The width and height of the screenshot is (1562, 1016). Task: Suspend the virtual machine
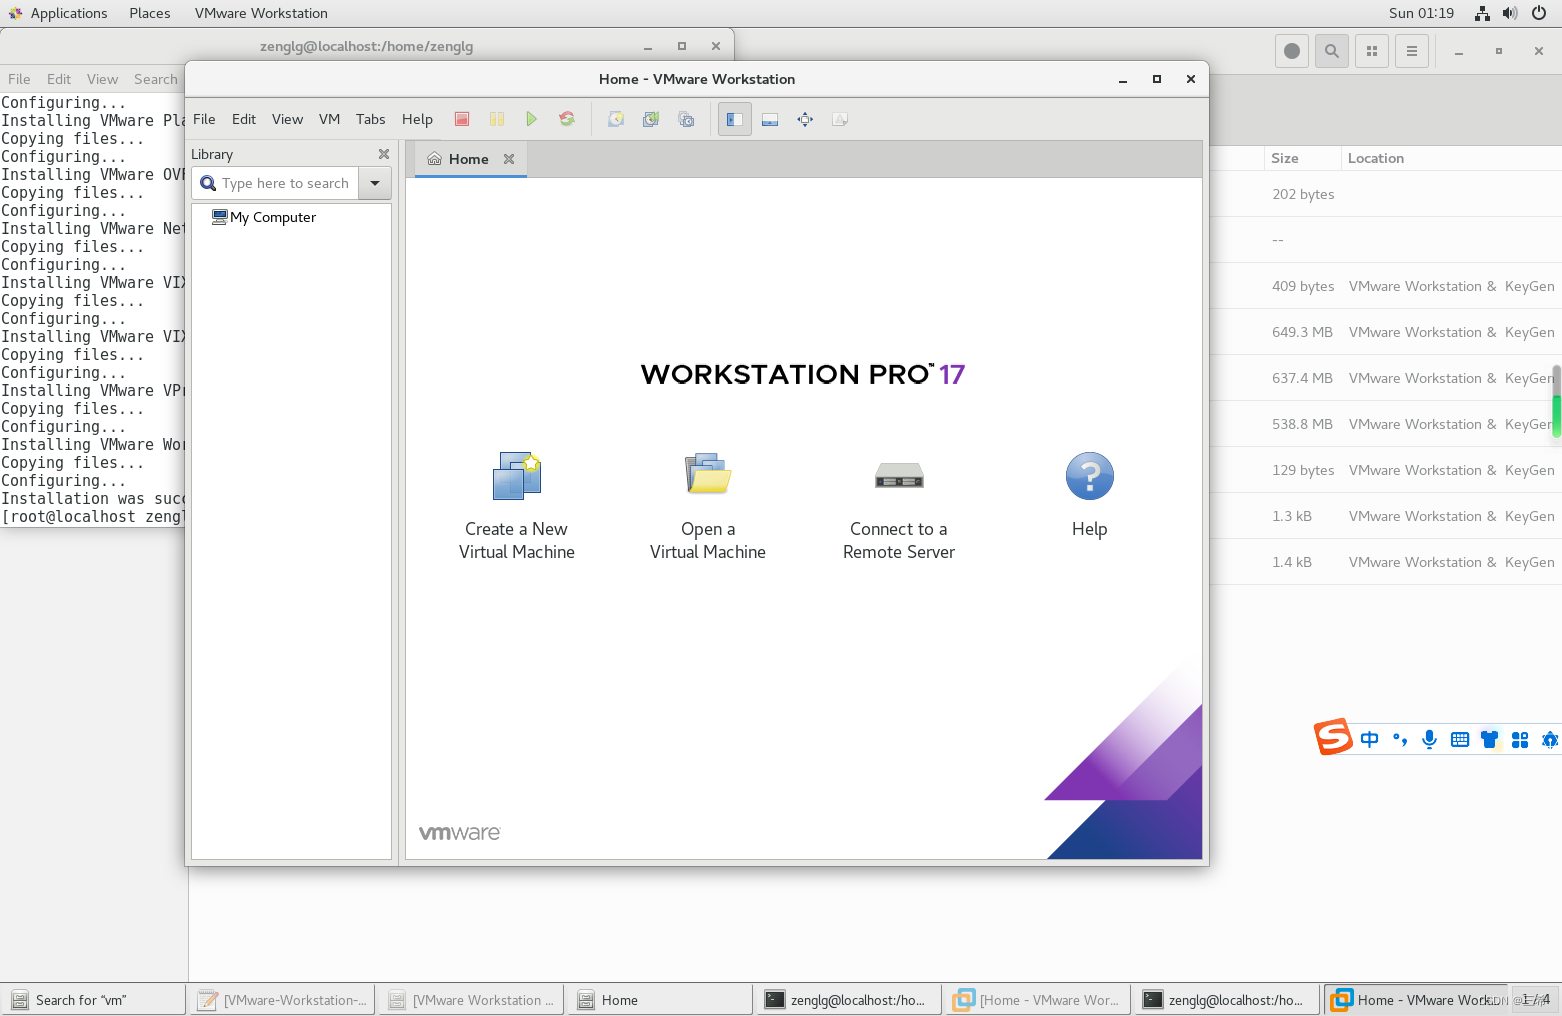[497, 118]
